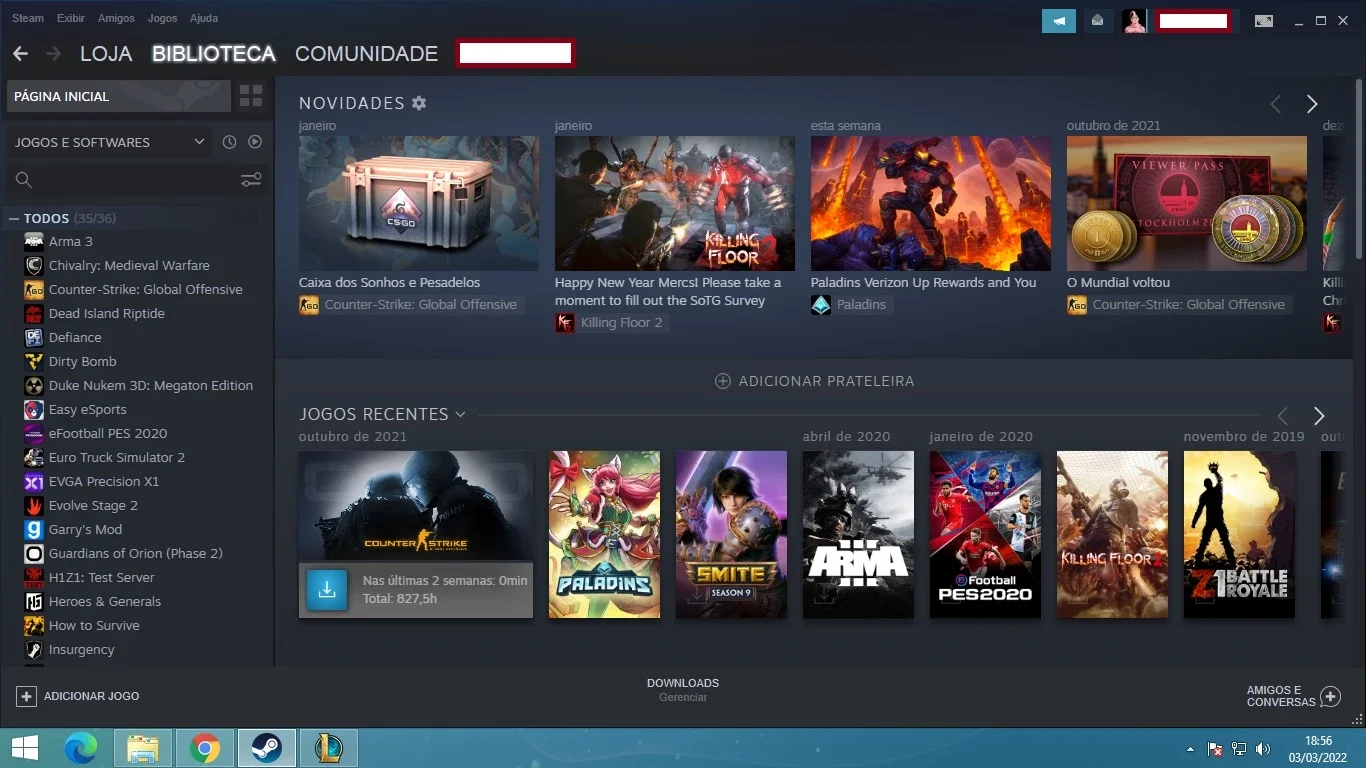1366x768 pixels.
Task: Open the Windows Start button
Action: (x=25, y=748)
